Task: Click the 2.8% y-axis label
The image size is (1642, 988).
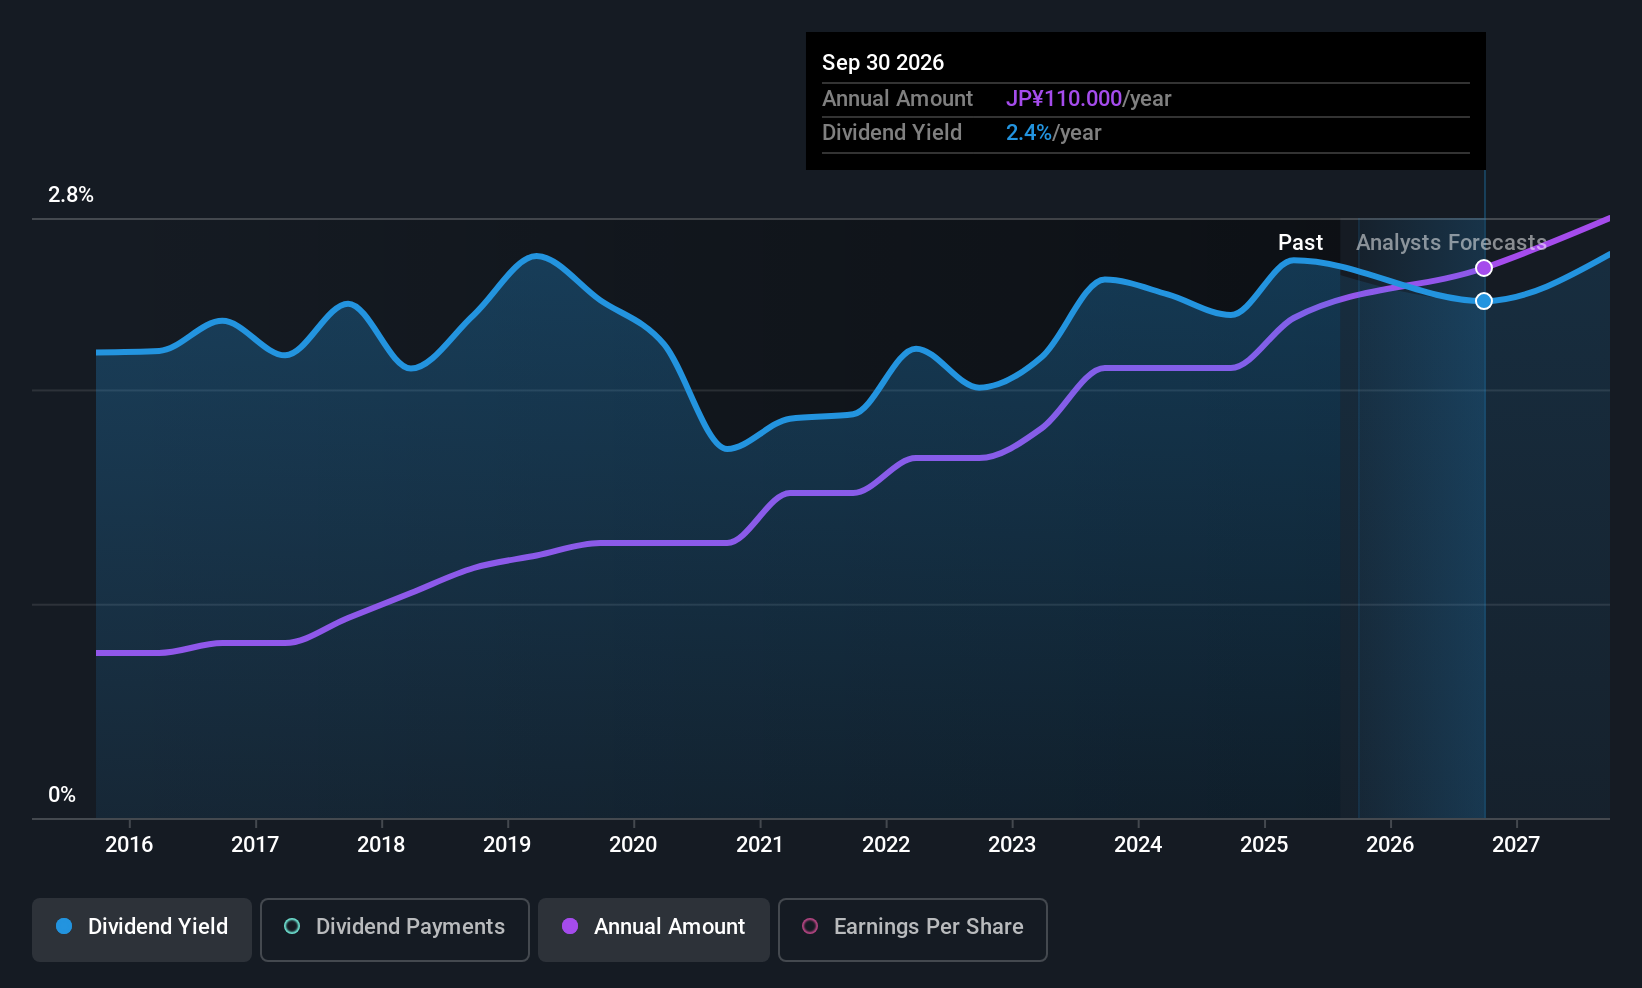Action: pos(71,195)
